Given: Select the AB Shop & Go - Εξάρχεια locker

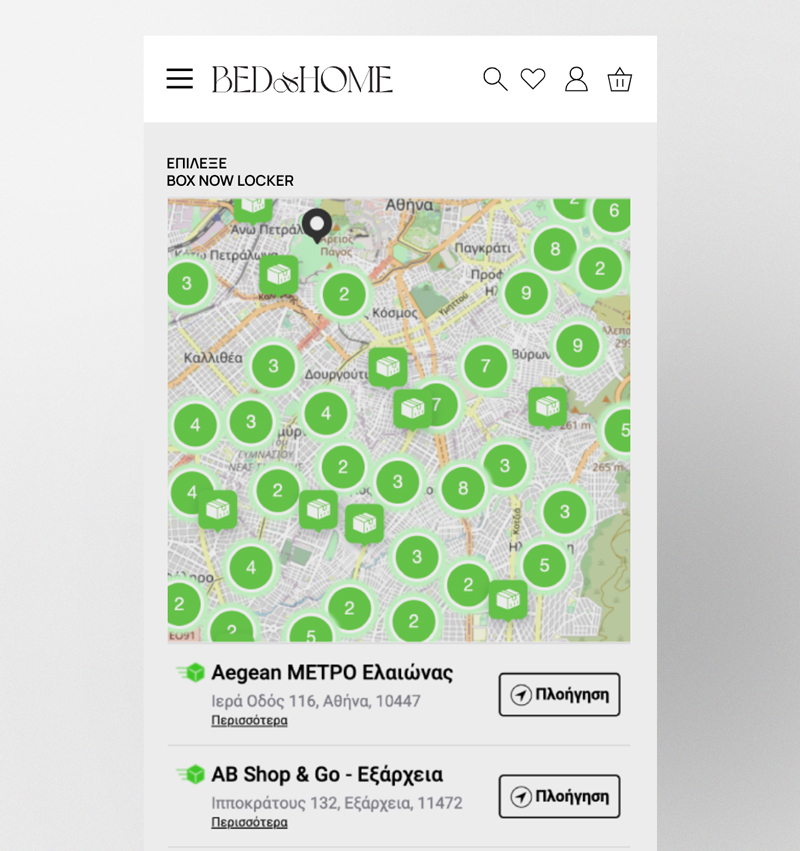Looking at the screenshot, I should coord(327,774).
